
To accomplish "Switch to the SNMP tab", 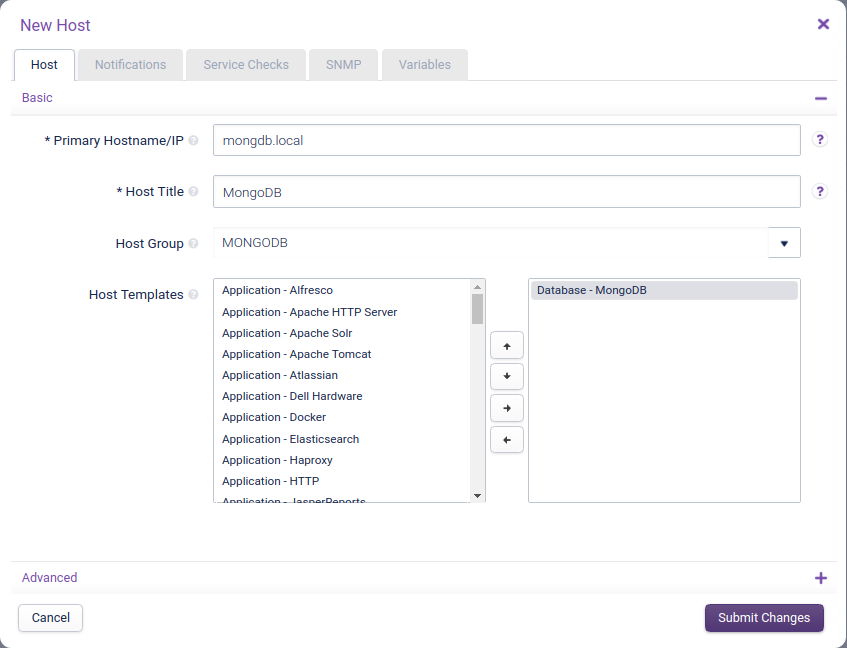I will click(x=343, y=64).
